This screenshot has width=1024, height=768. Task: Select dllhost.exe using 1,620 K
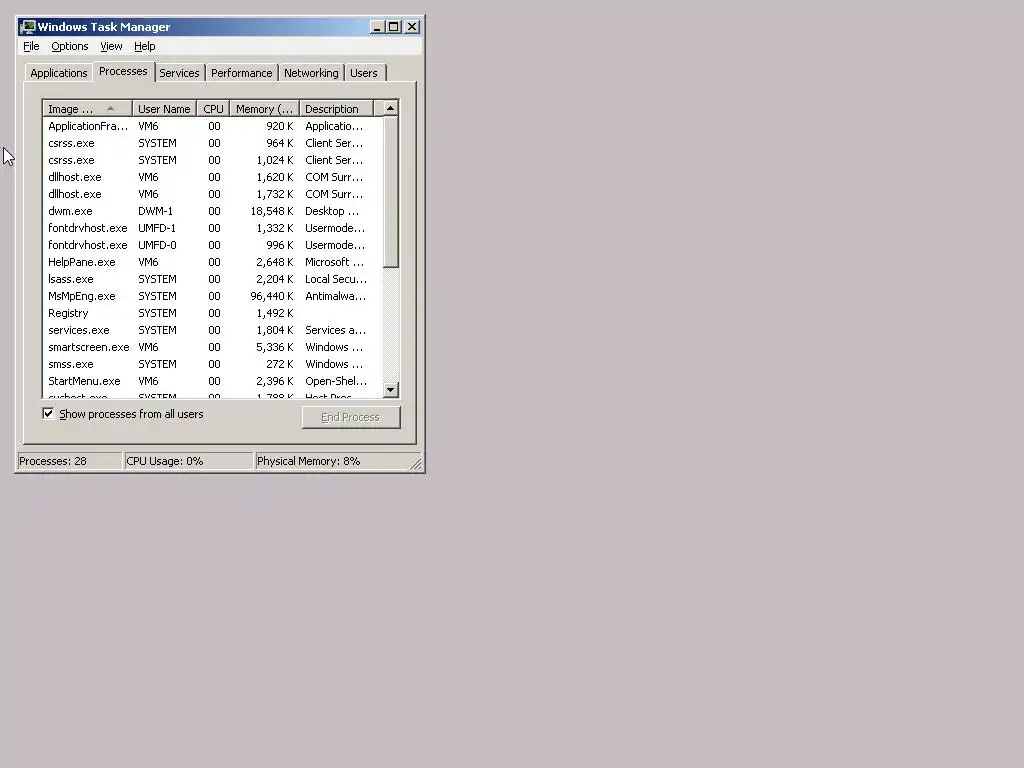pyautogui.click(x=212, y=177)
